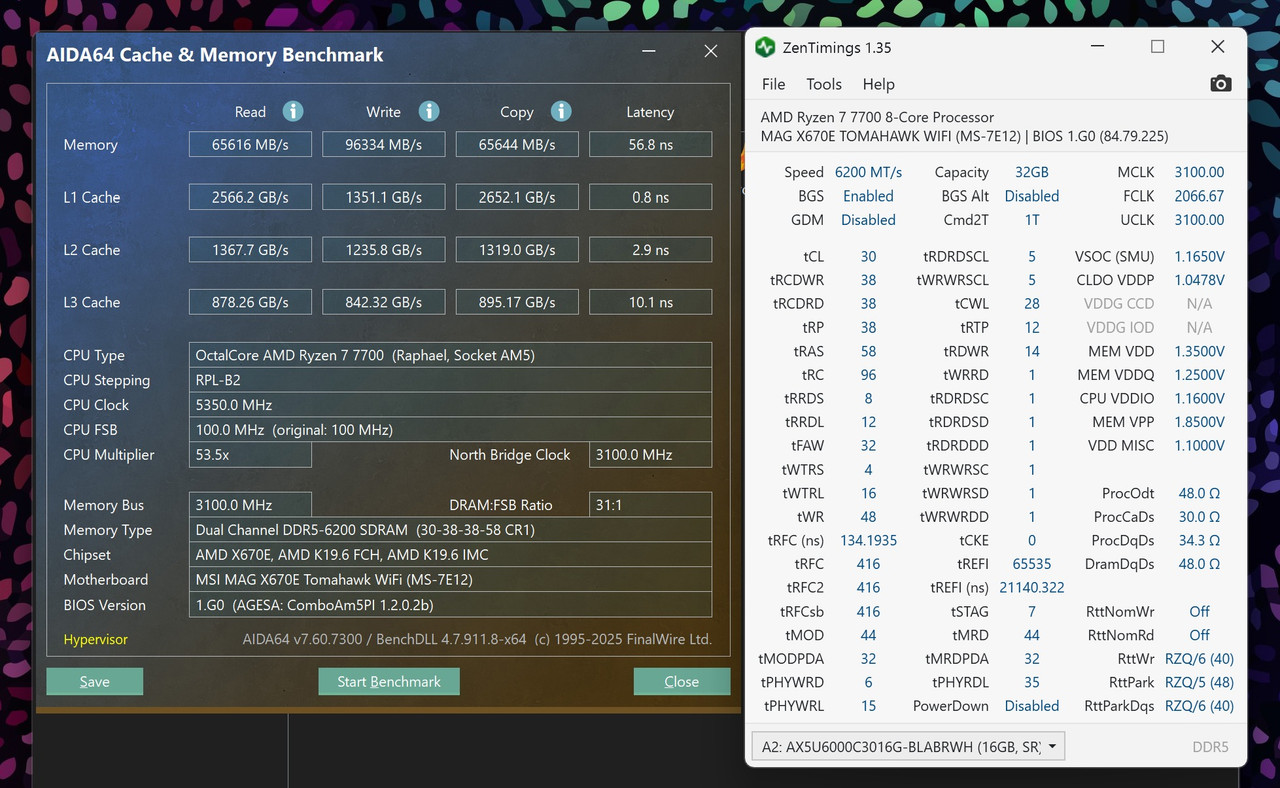This screenshot has height=788, width=1280.
Task: Click L2 Cache latency 2.9 ns
Action: click(651, 249)
